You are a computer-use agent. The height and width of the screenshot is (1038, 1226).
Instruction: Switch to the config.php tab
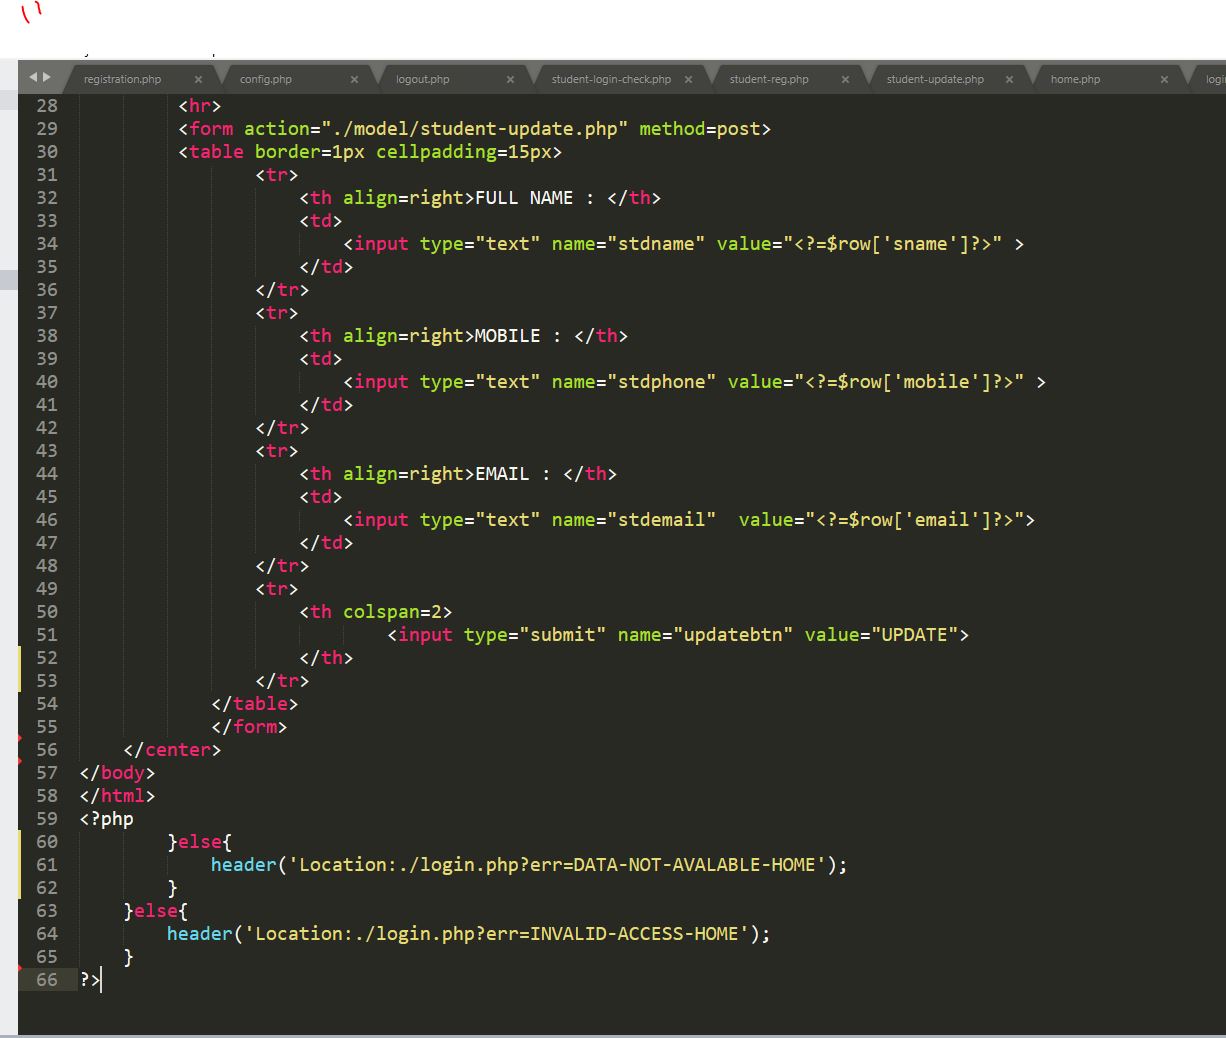coord(266,79)
